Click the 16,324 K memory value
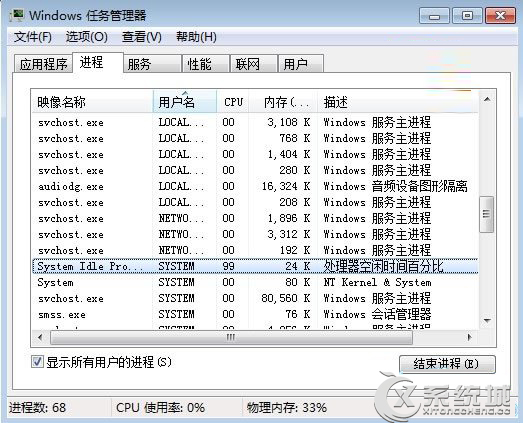This screenshot has width=523, height=423. (x=286, y=186)
